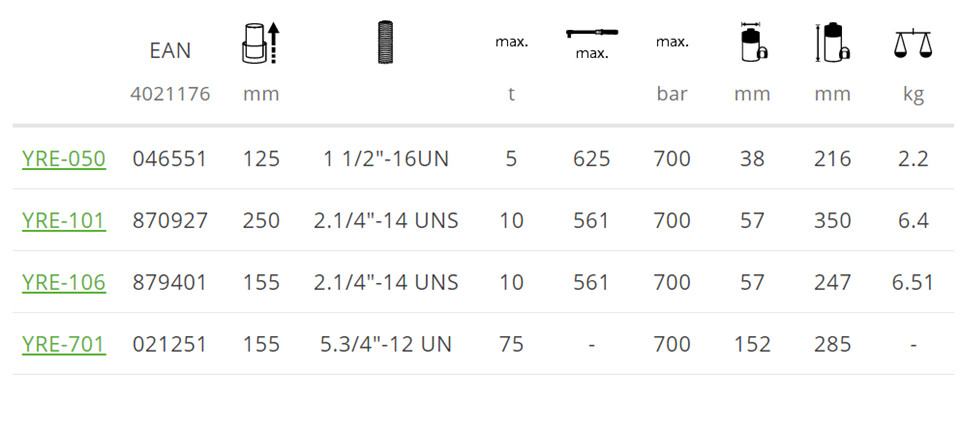Click the 350 mm height value

833,220
